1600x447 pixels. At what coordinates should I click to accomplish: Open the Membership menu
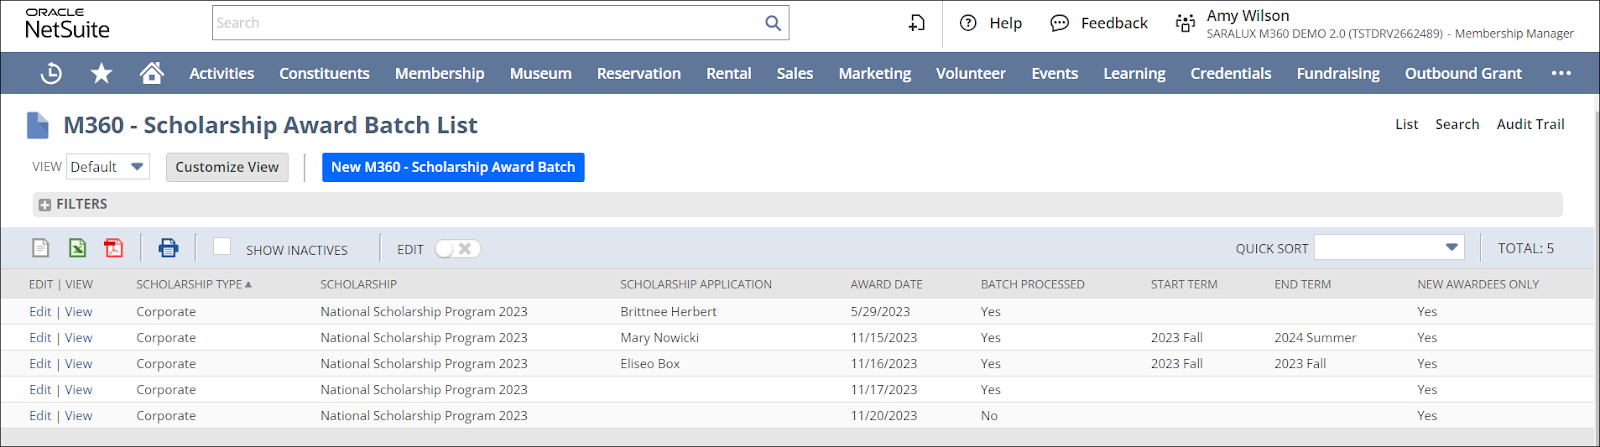click(439, 73)
